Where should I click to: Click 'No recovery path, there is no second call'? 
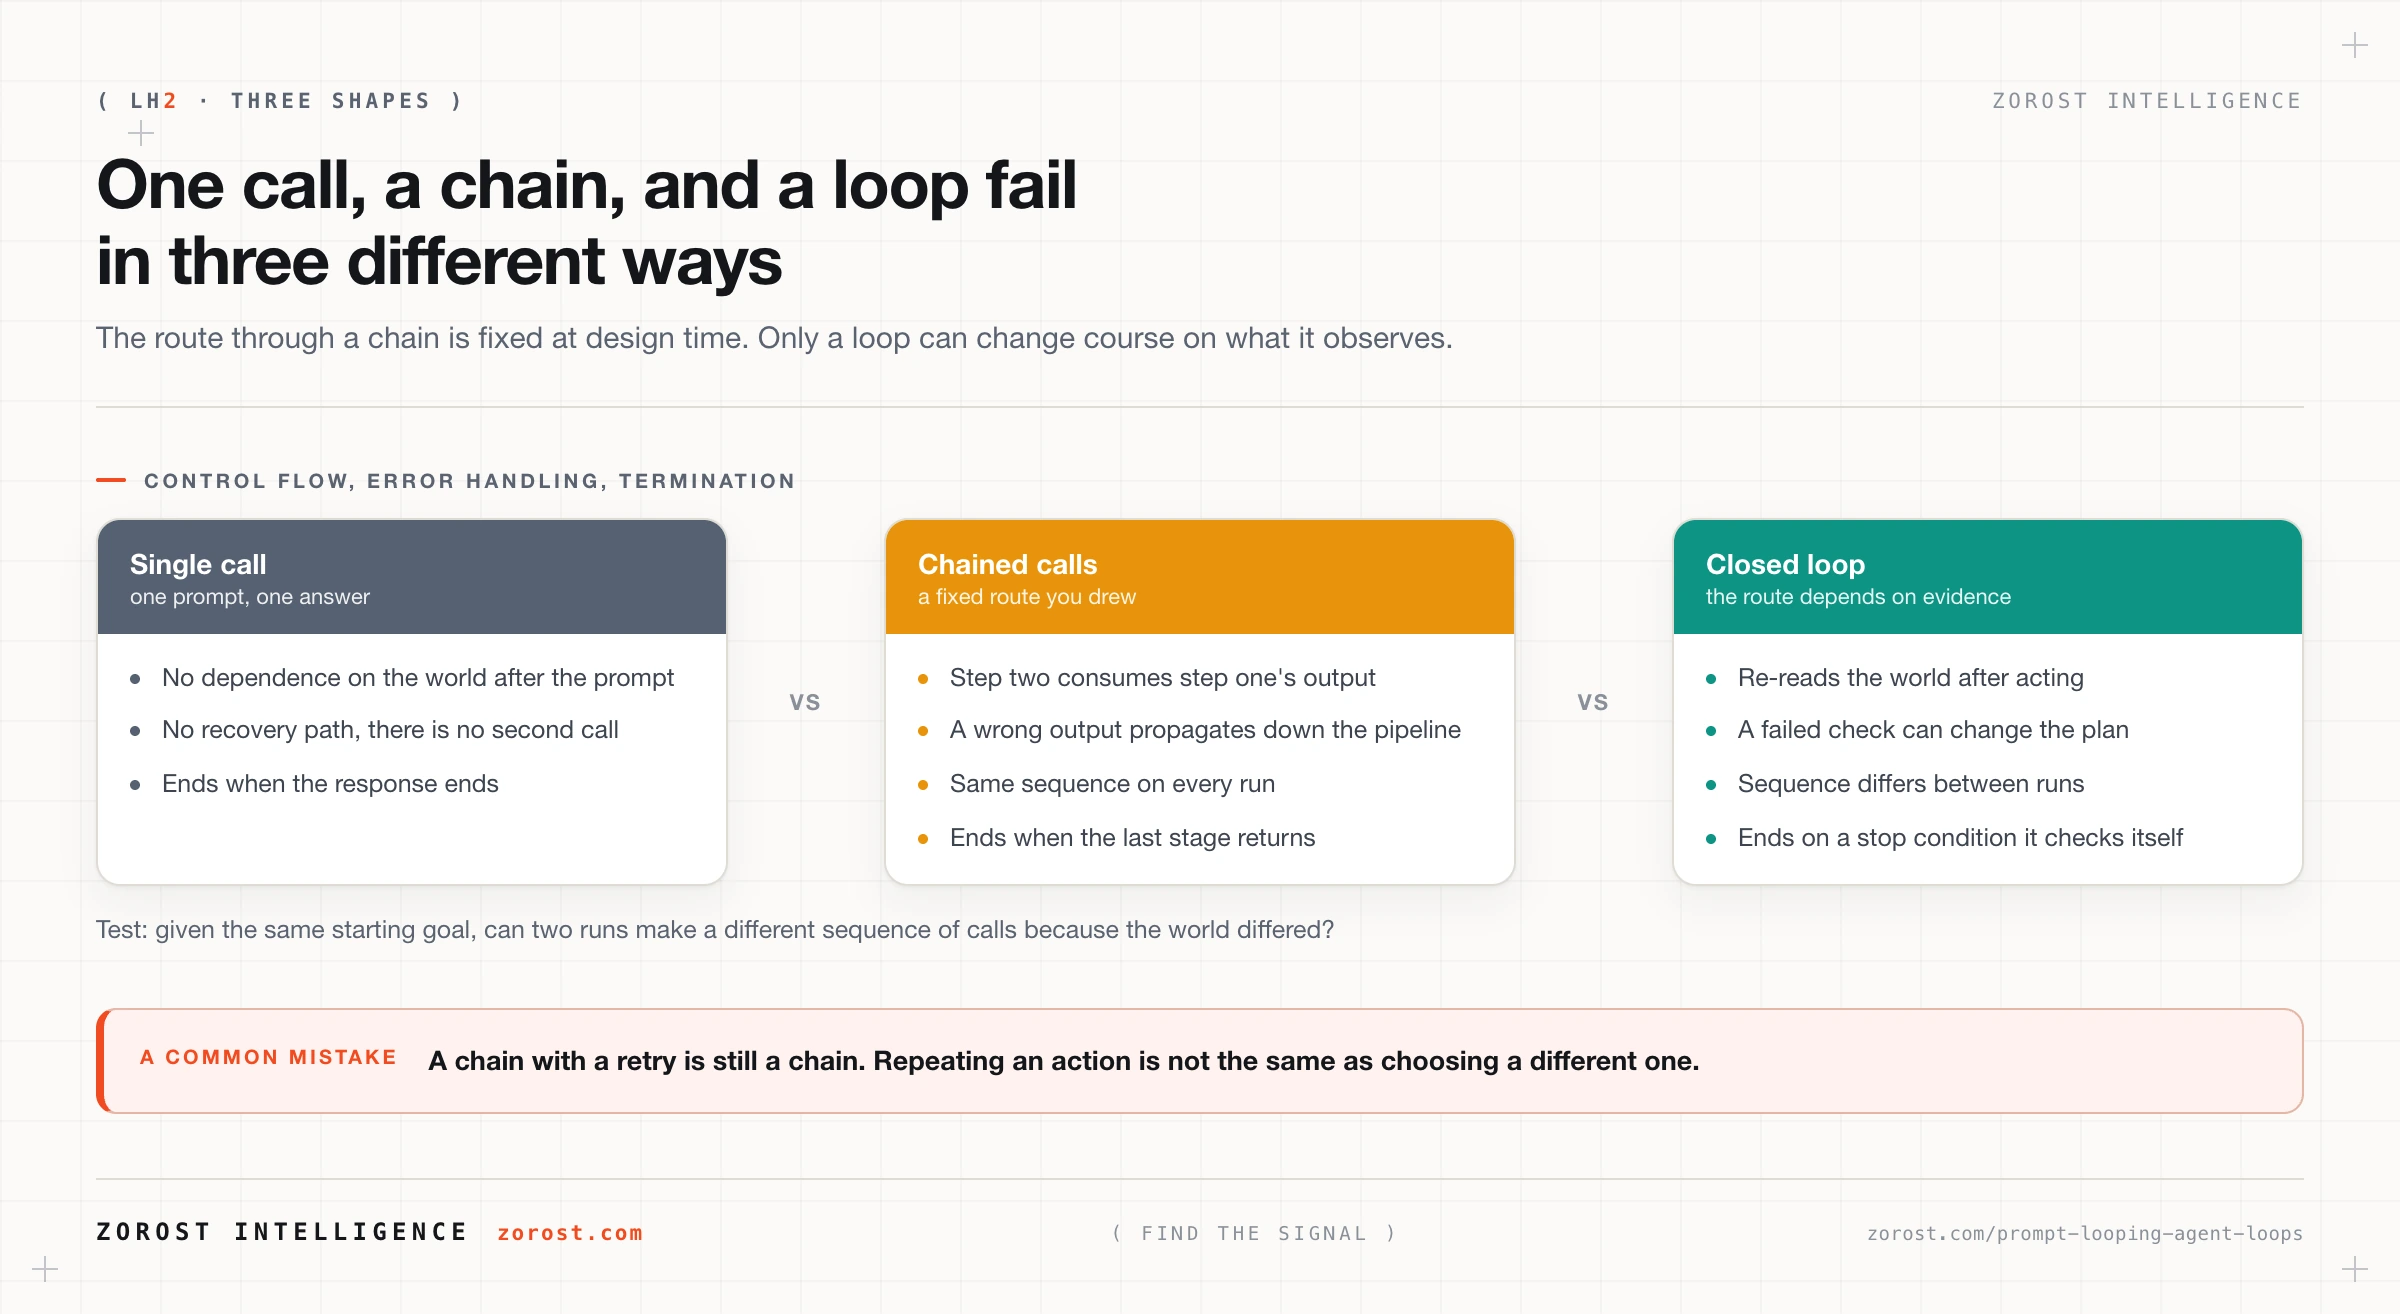[390, 730]
